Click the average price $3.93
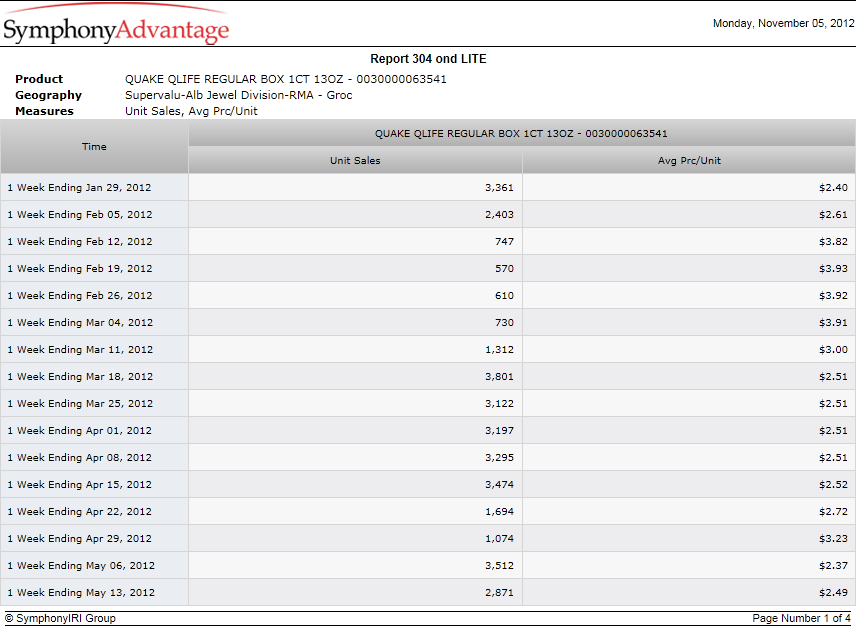The width and height of the screenshot is (856, 631). pyautogui.click(x=833, y=269)
